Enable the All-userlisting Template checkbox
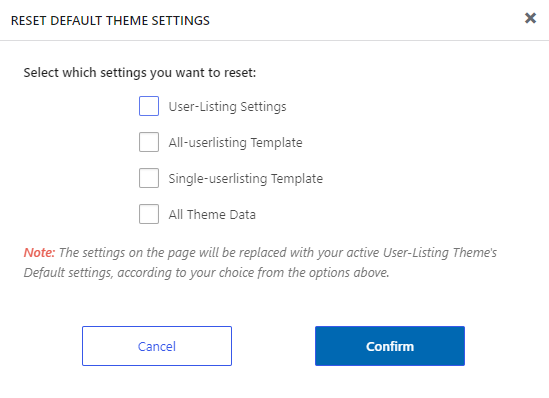Viewport: 549px width, 398px height. 149,142
